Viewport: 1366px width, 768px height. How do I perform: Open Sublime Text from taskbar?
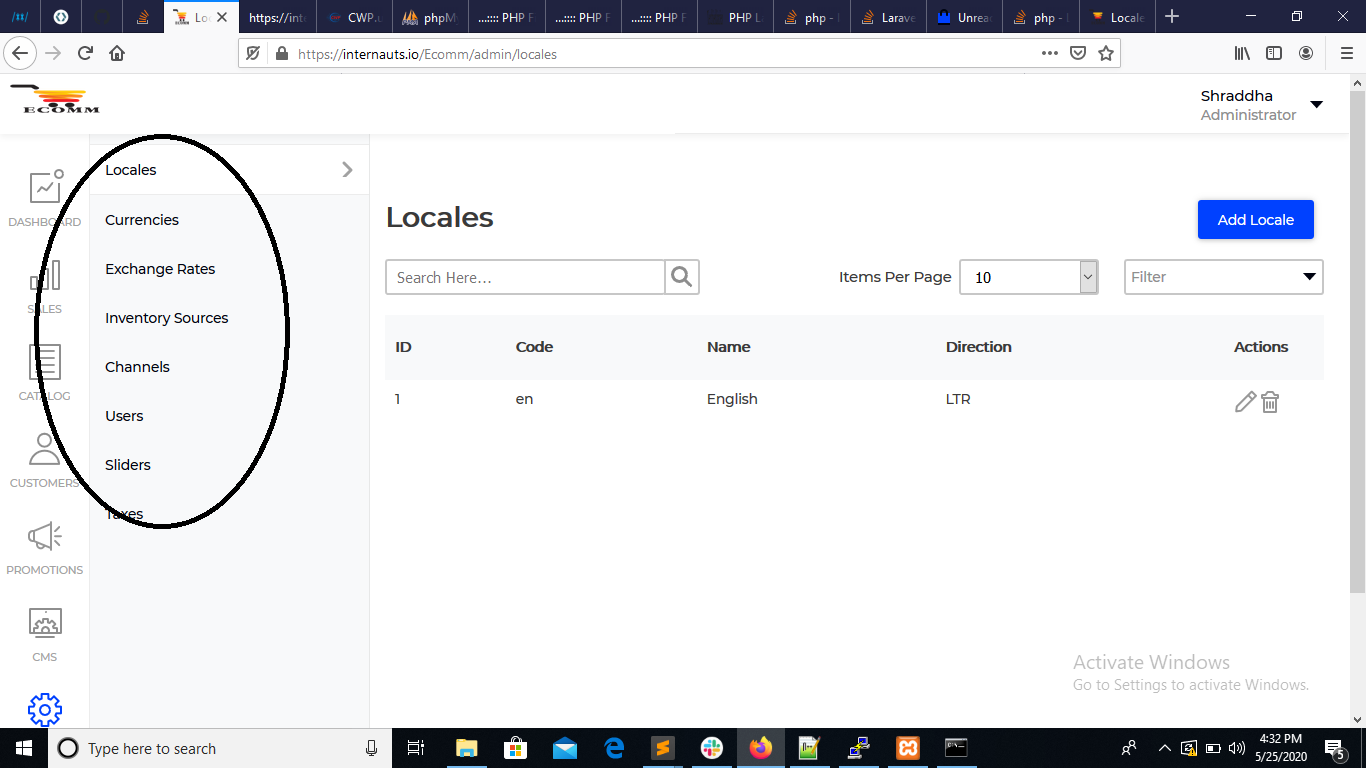coord(662,748)
